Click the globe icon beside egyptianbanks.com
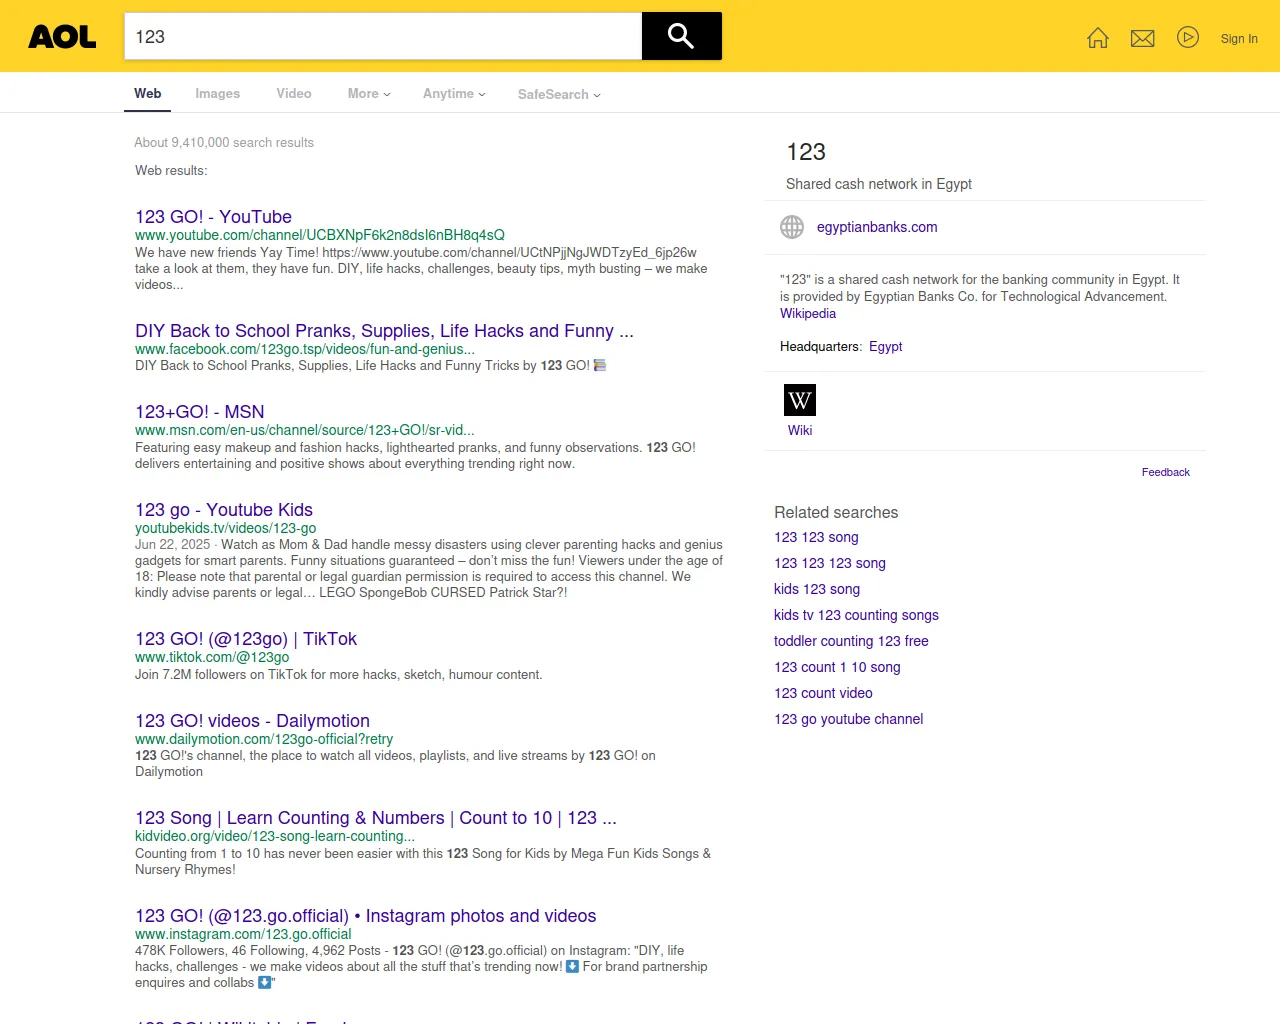Screen dimensions: 1280x1024 791,227
